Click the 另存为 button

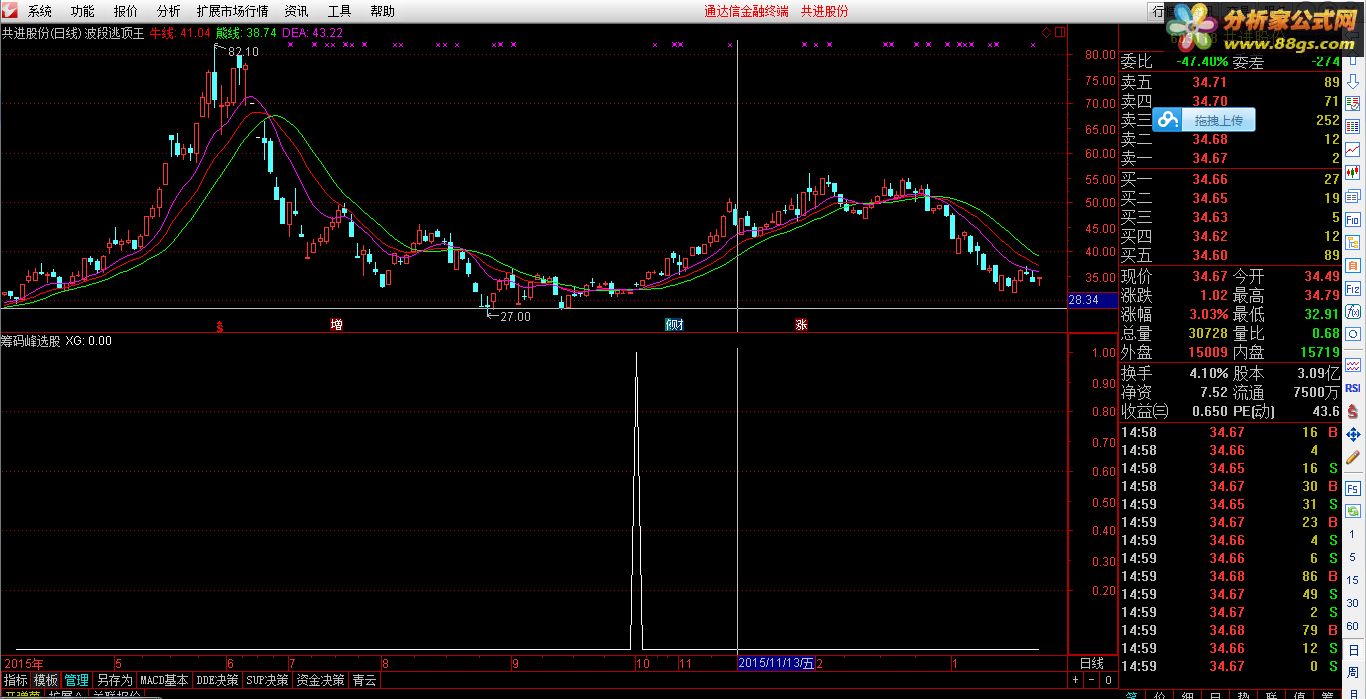tap(114, 680)
